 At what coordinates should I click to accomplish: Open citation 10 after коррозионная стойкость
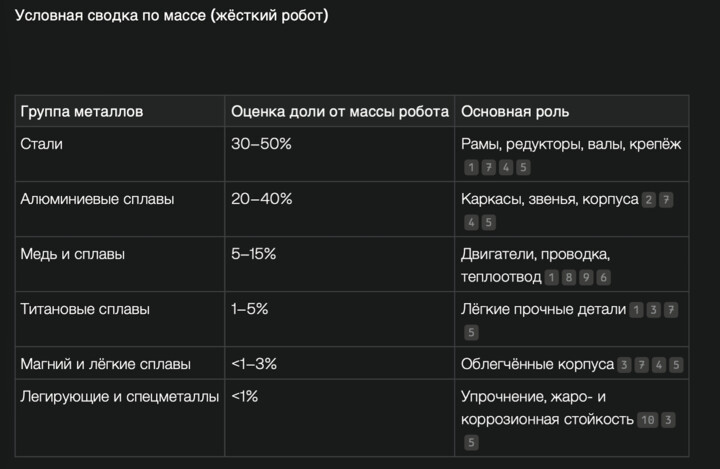pos(647,419)
